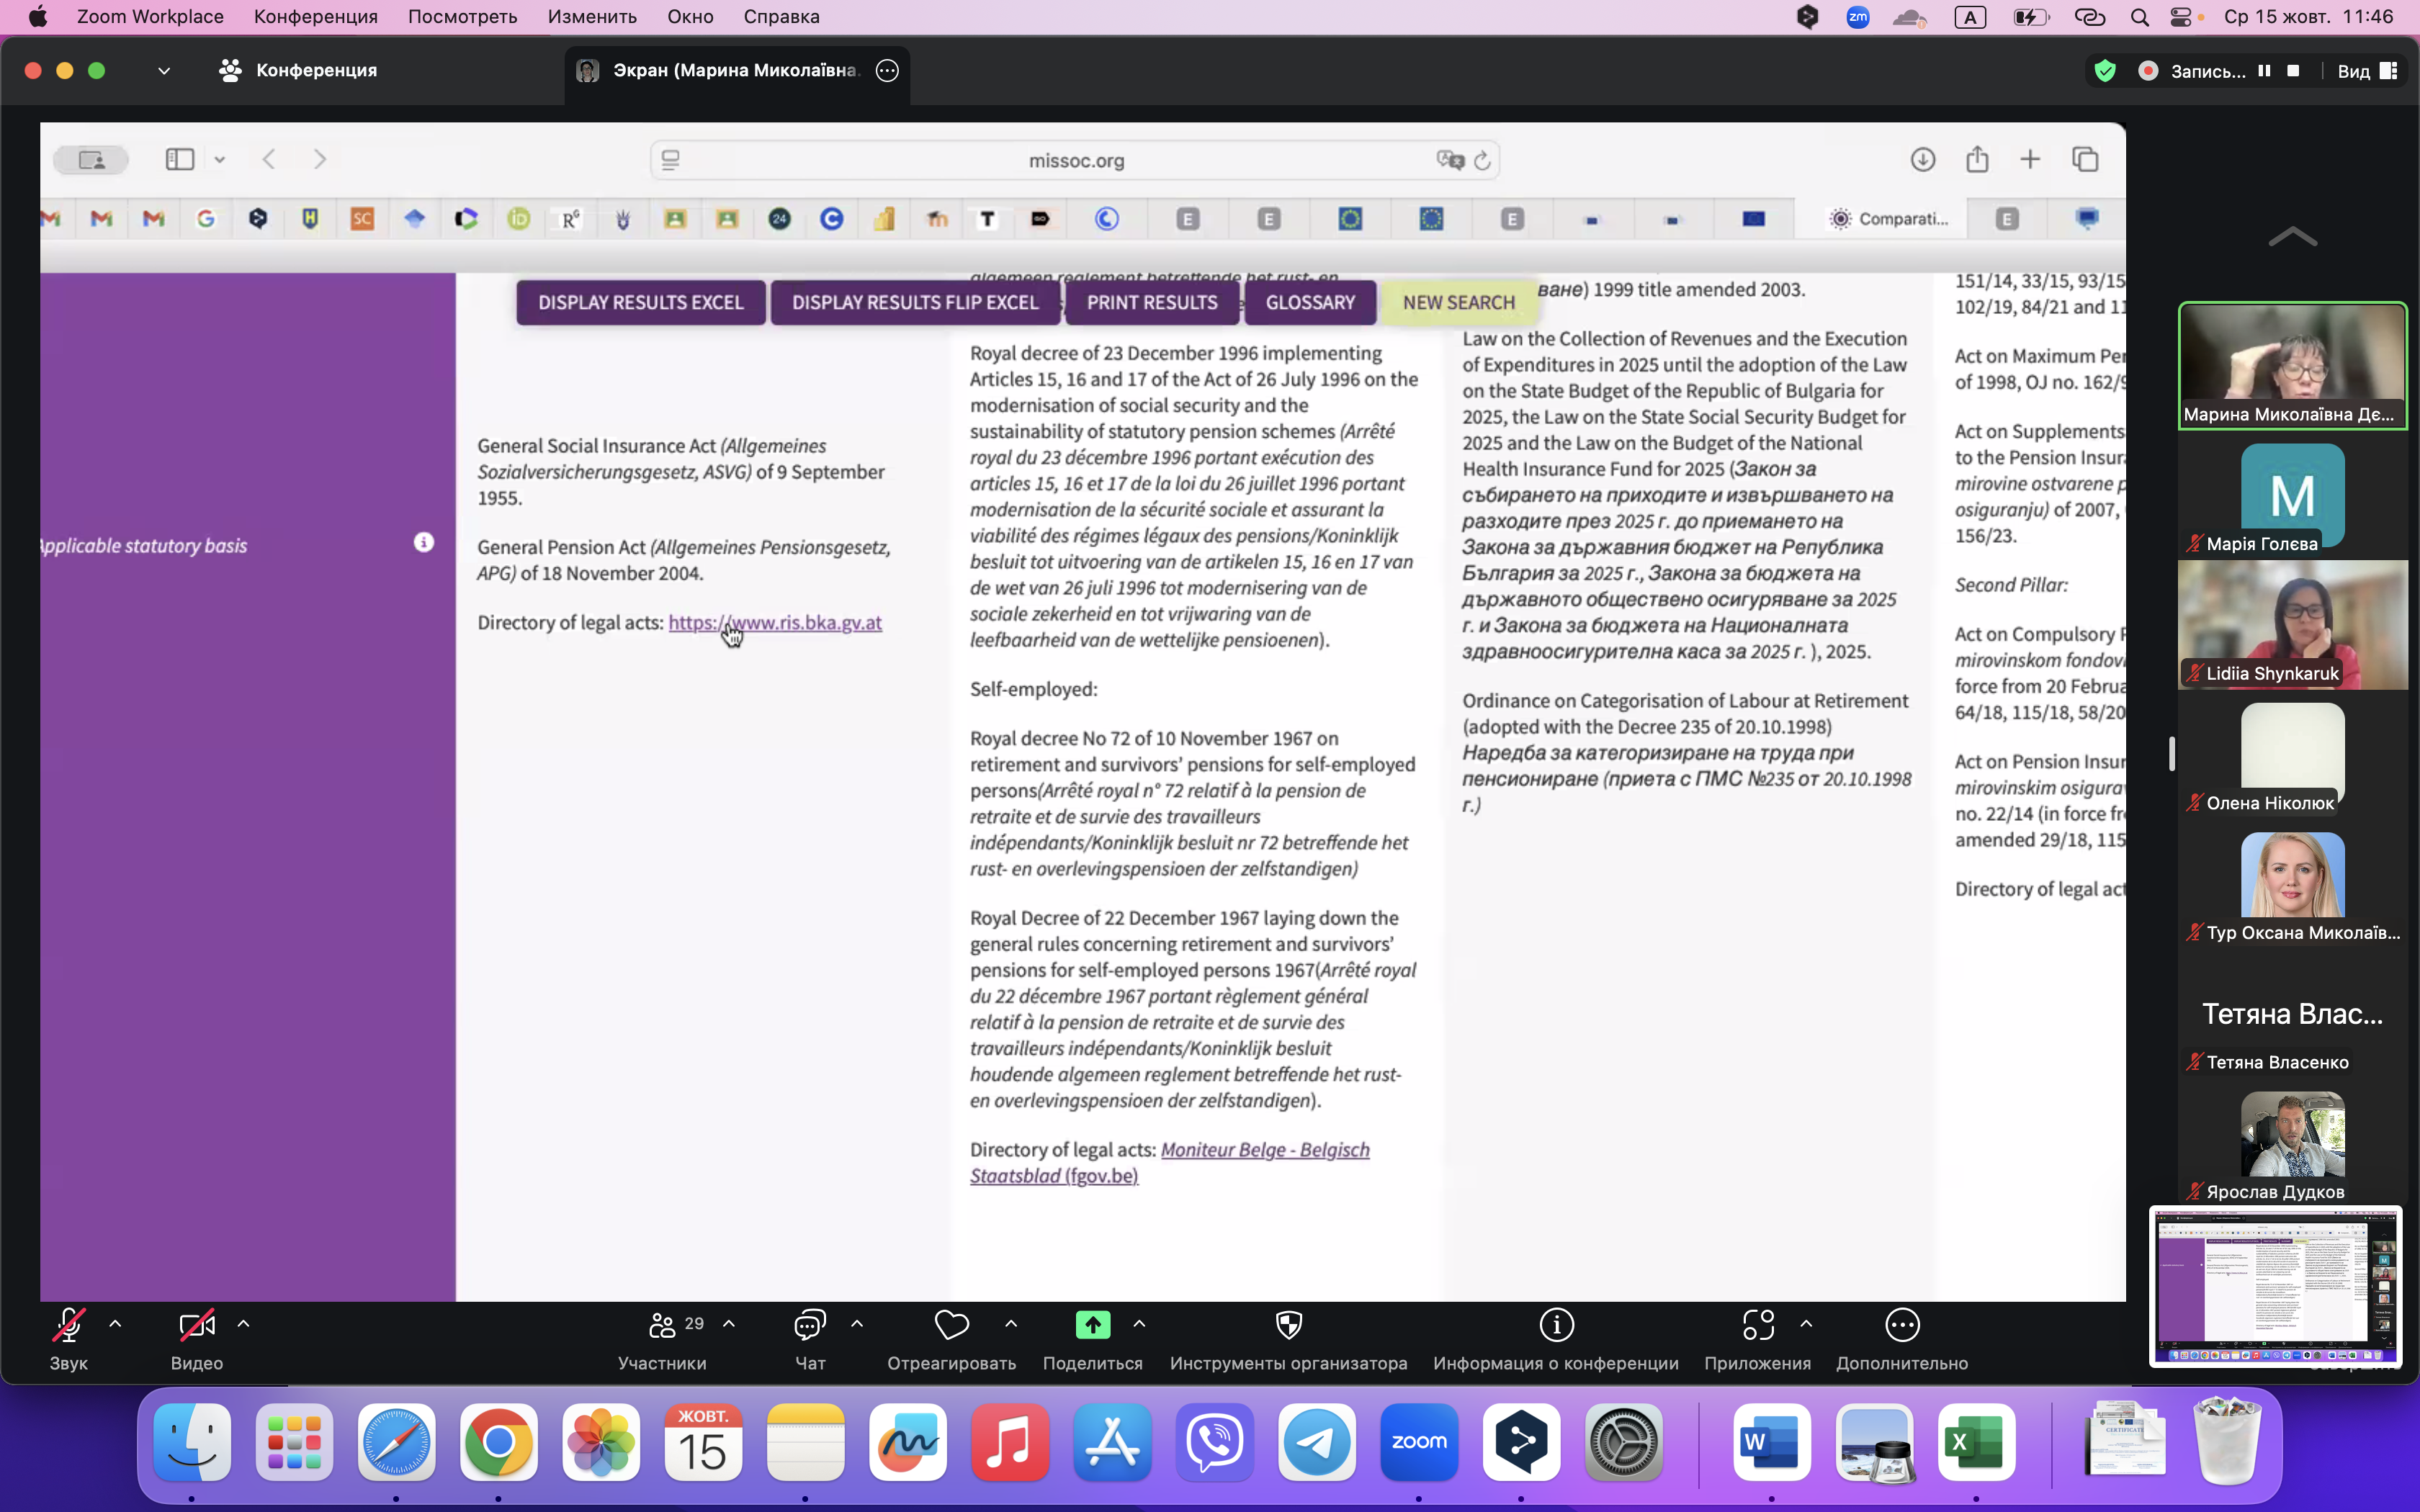Collapse the participant video strip with chevron
Screen dimensions: 2420x1512
coord(2292,237)
